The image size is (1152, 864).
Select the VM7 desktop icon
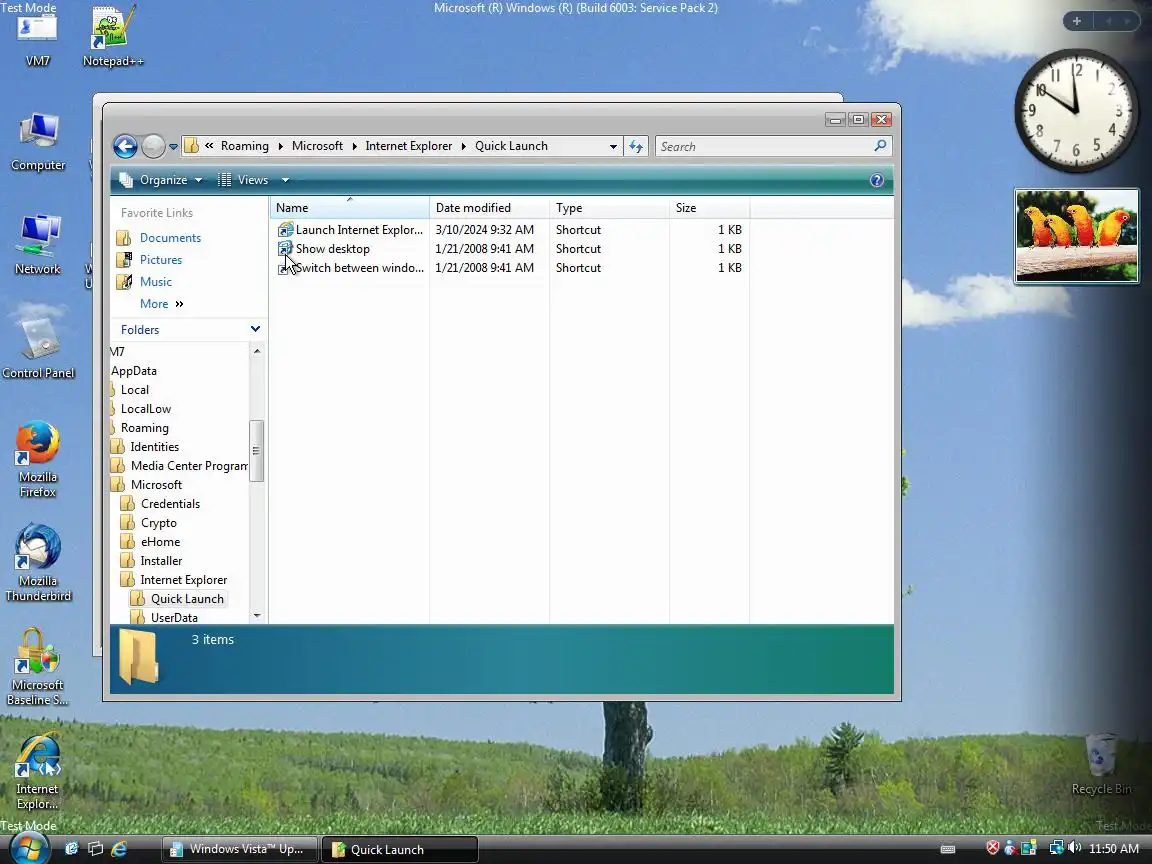pyautogui.click(x=37, y=40)
